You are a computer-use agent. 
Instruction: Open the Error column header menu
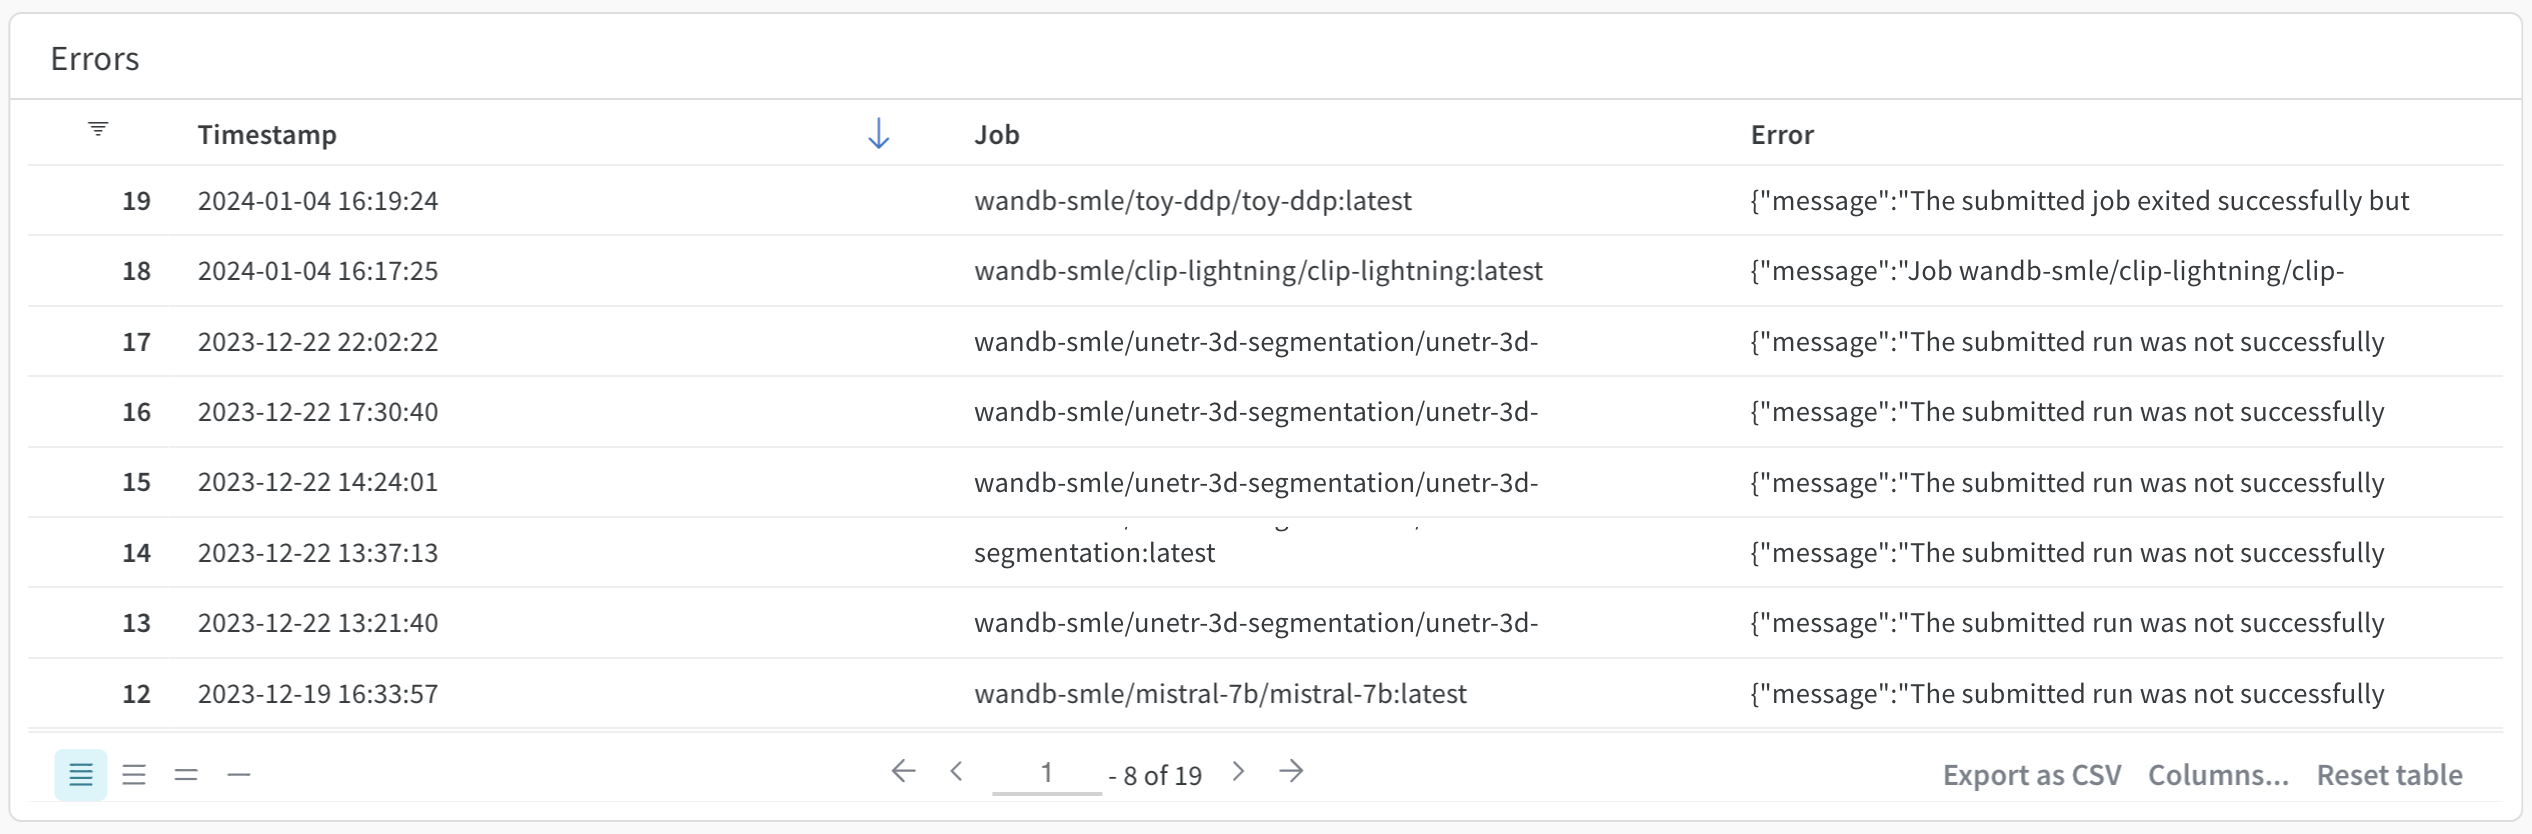1782,134
